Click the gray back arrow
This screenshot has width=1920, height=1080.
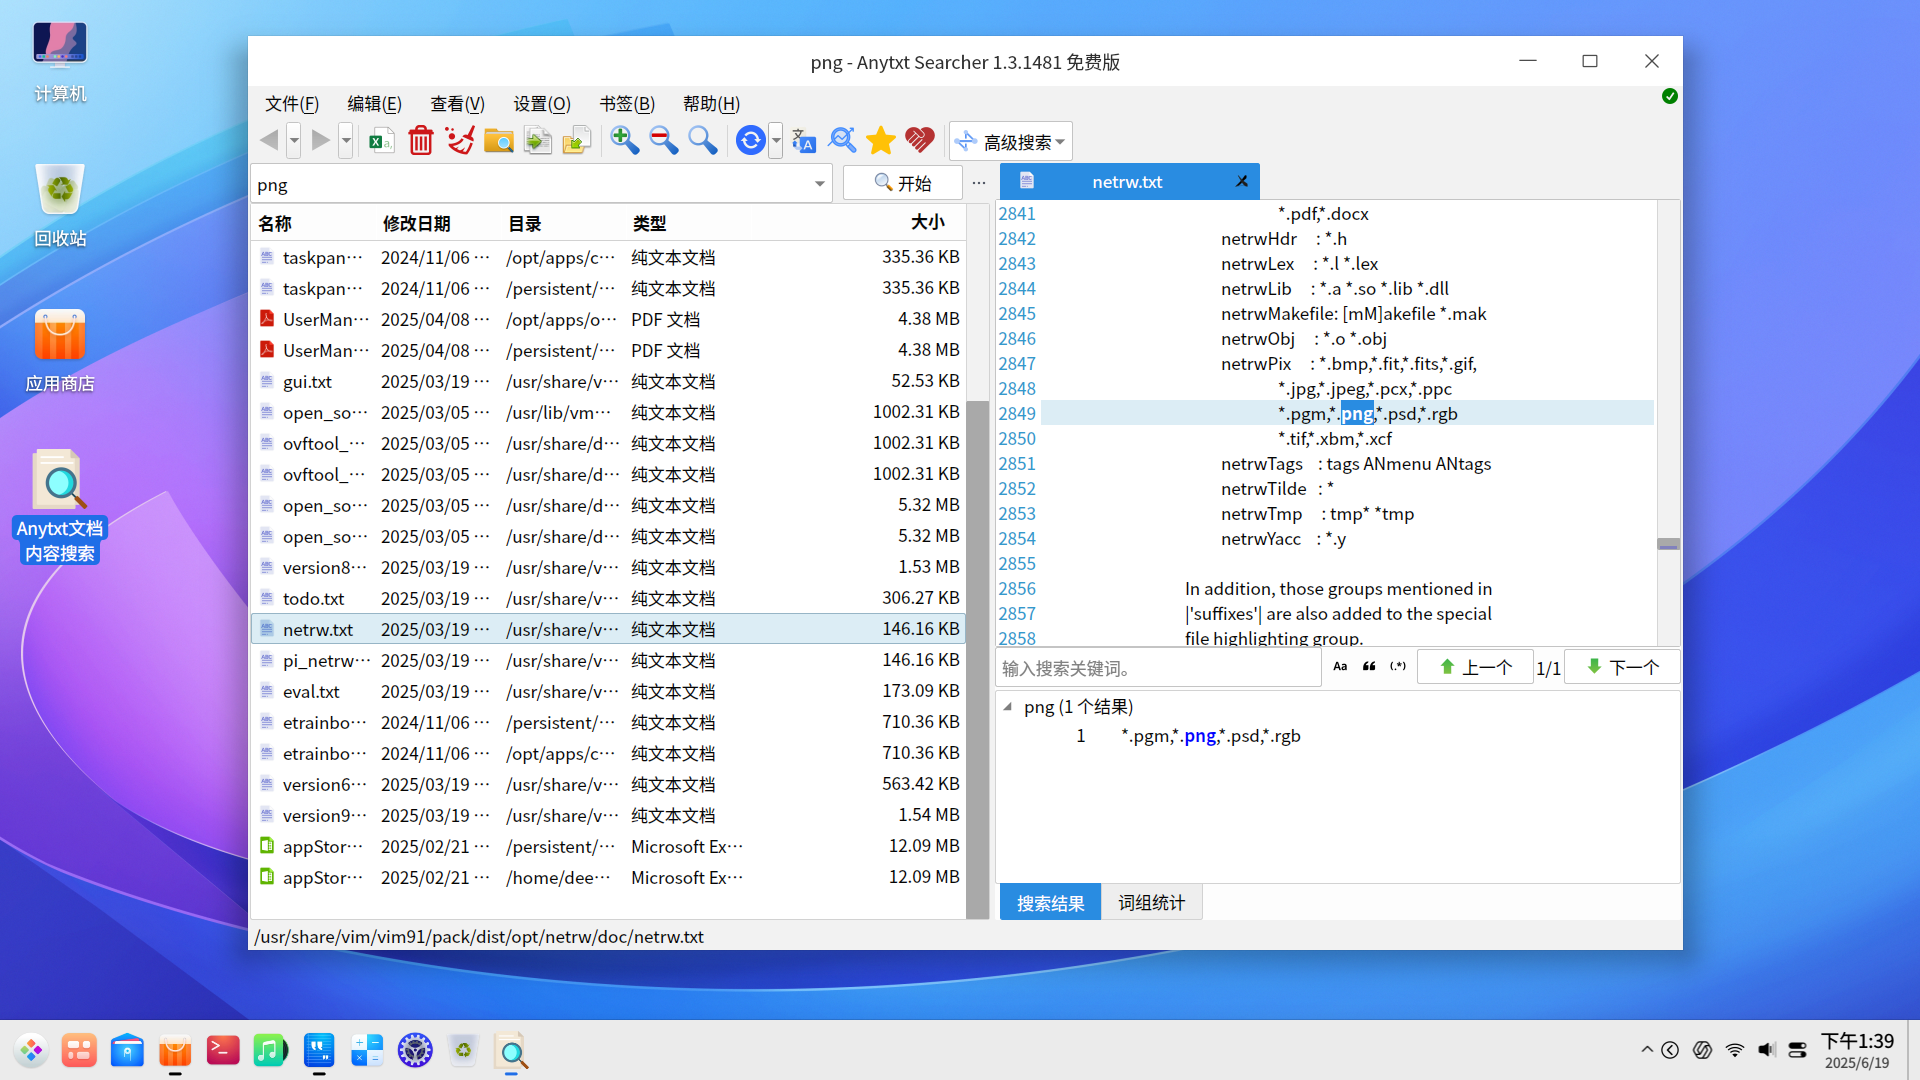pyautogui.click(x=269, y=141)
